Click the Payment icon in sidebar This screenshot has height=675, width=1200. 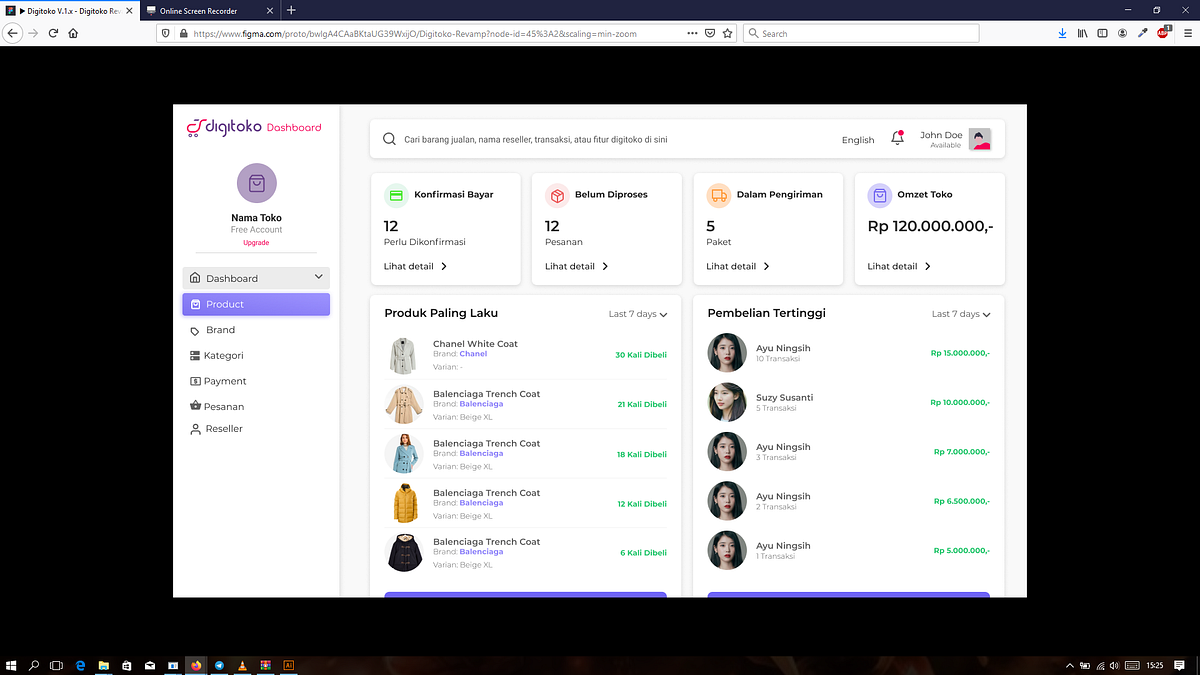(195, 381)
